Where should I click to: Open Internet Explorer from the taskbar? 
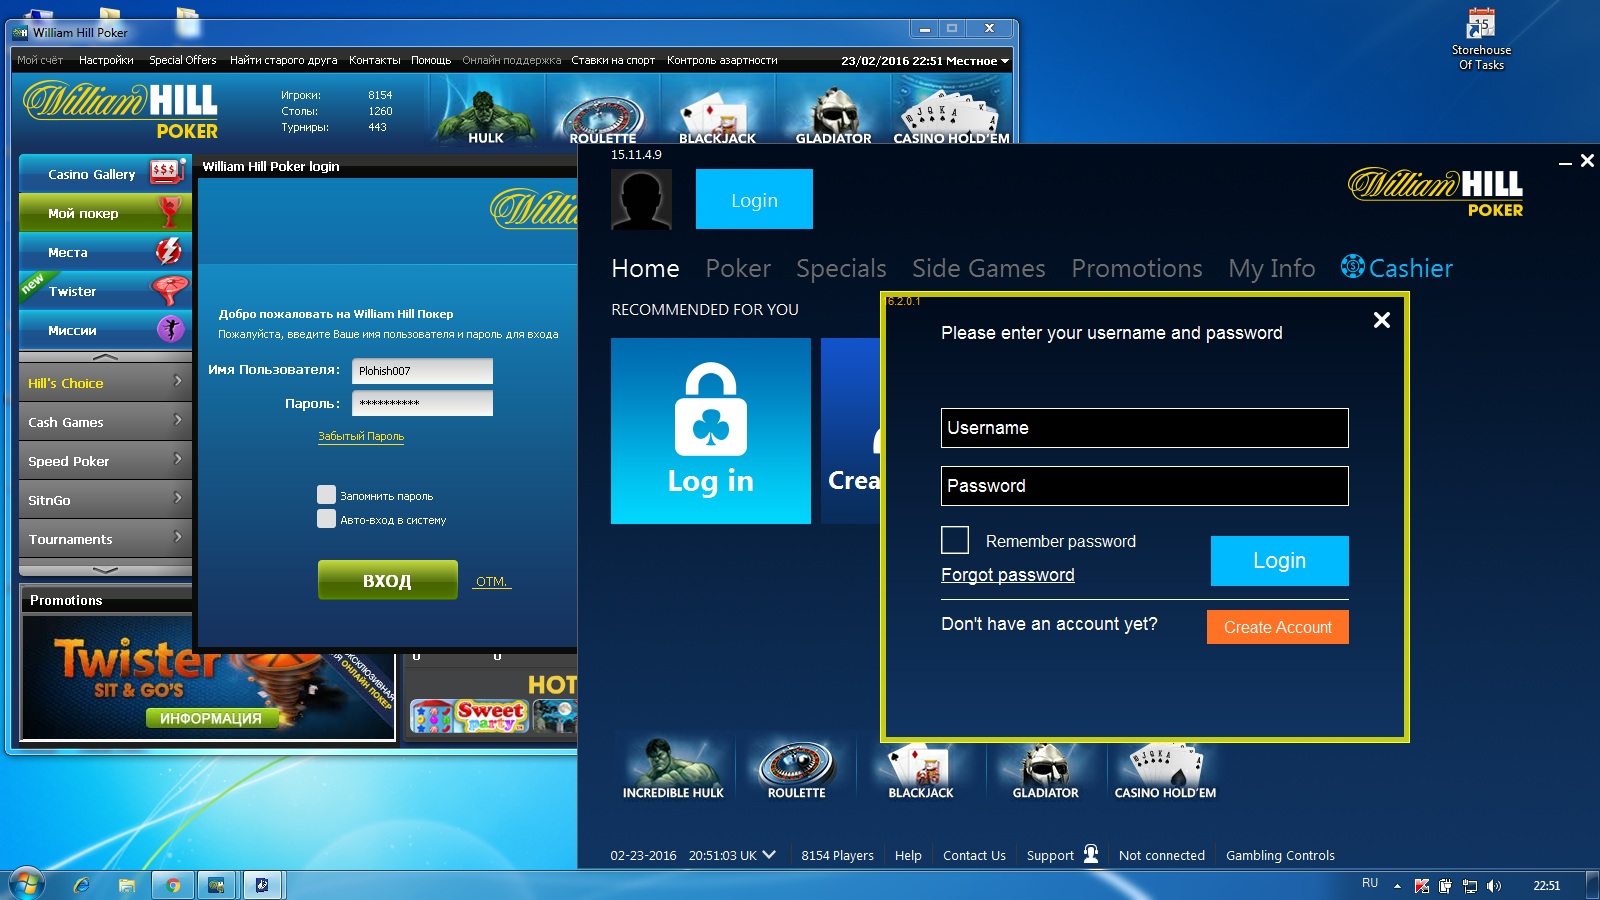click(x=82, y=885)
